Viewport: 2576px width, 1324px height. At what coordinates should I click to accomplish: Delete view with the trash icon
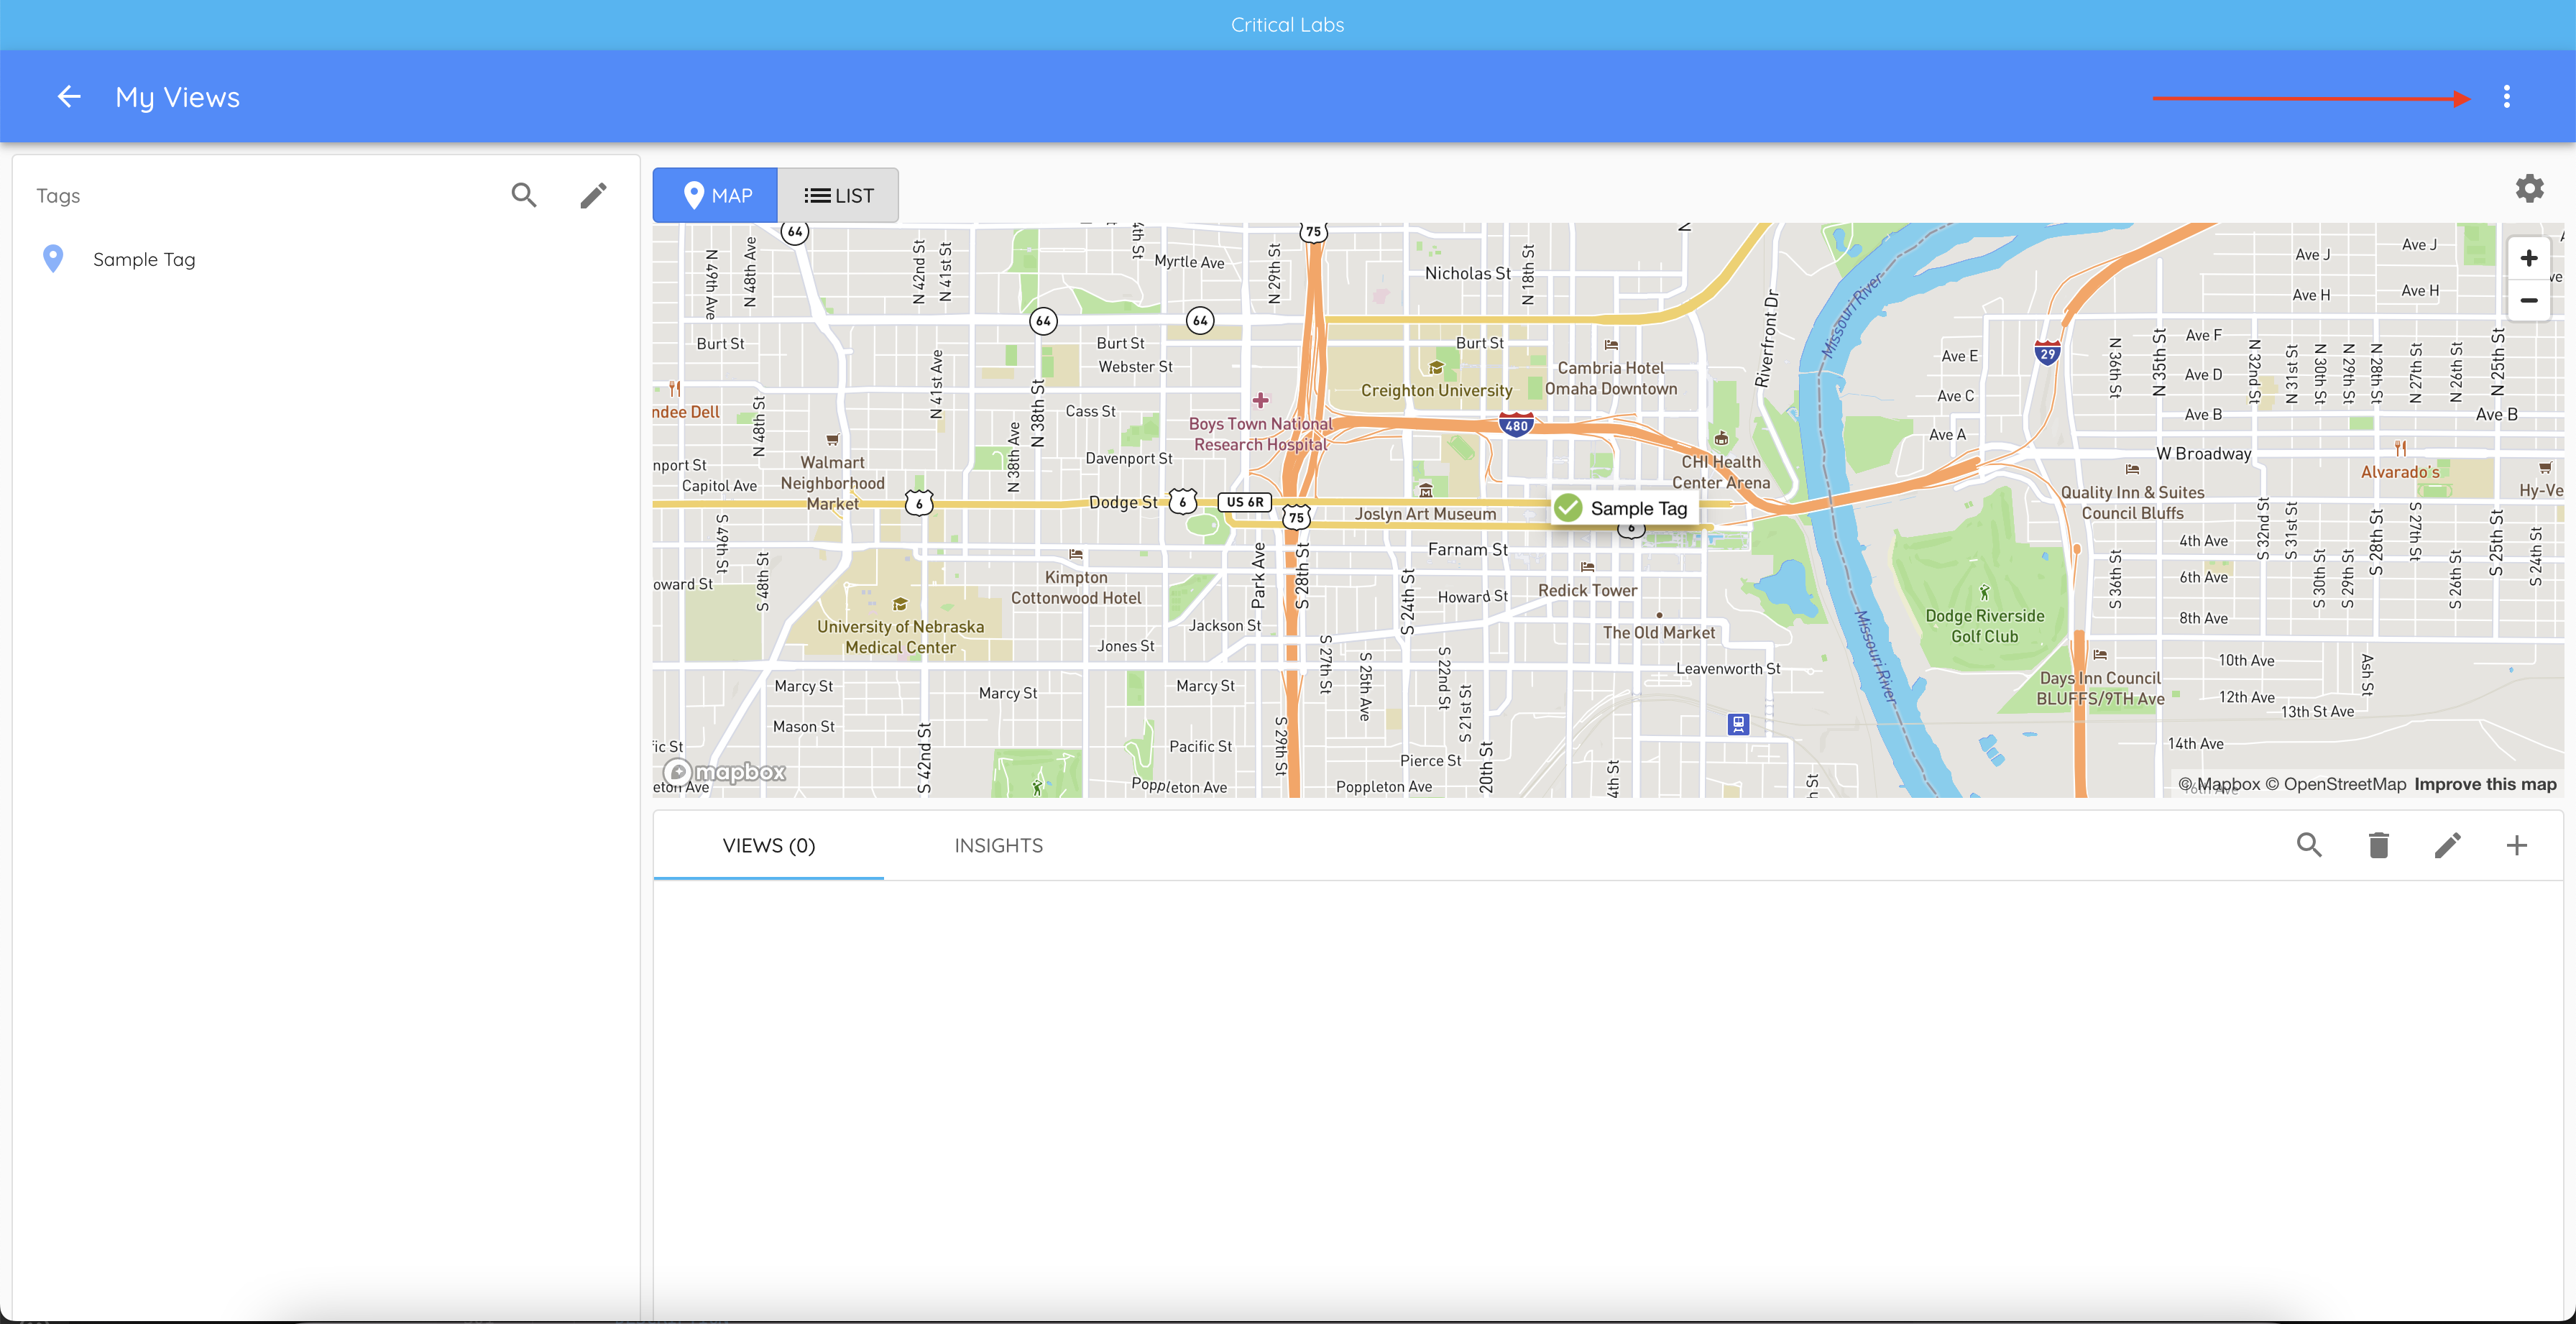[x=2378, y=845]
